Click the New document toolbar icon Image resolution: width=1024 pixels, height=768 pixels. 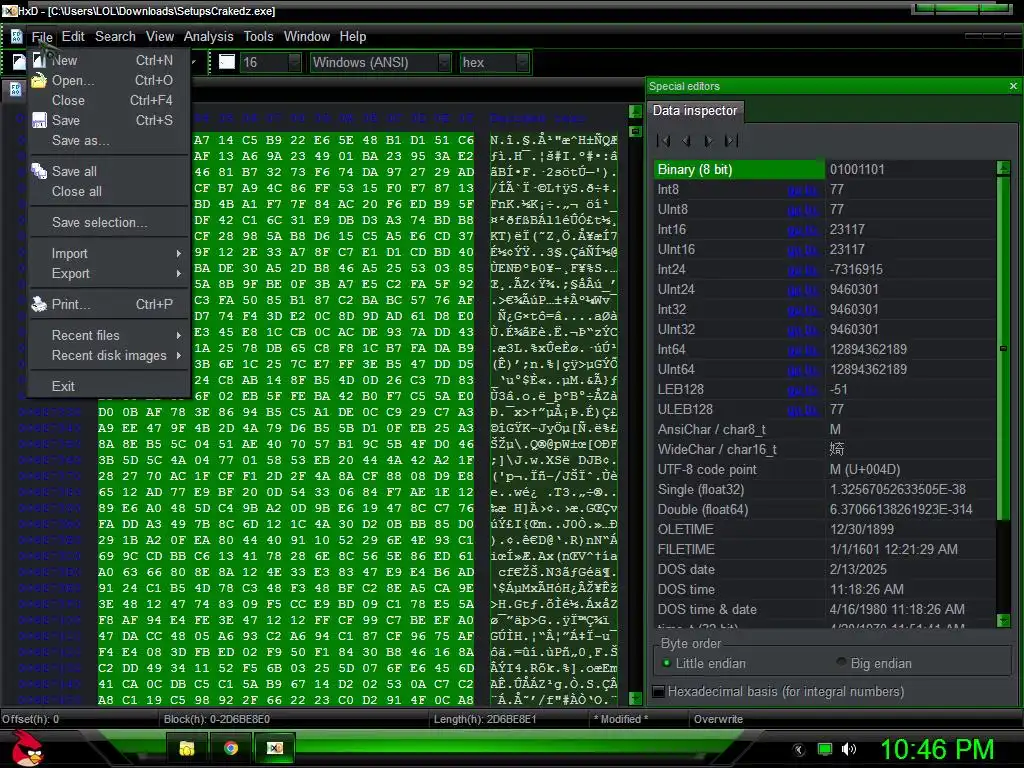tap(19, 62)
